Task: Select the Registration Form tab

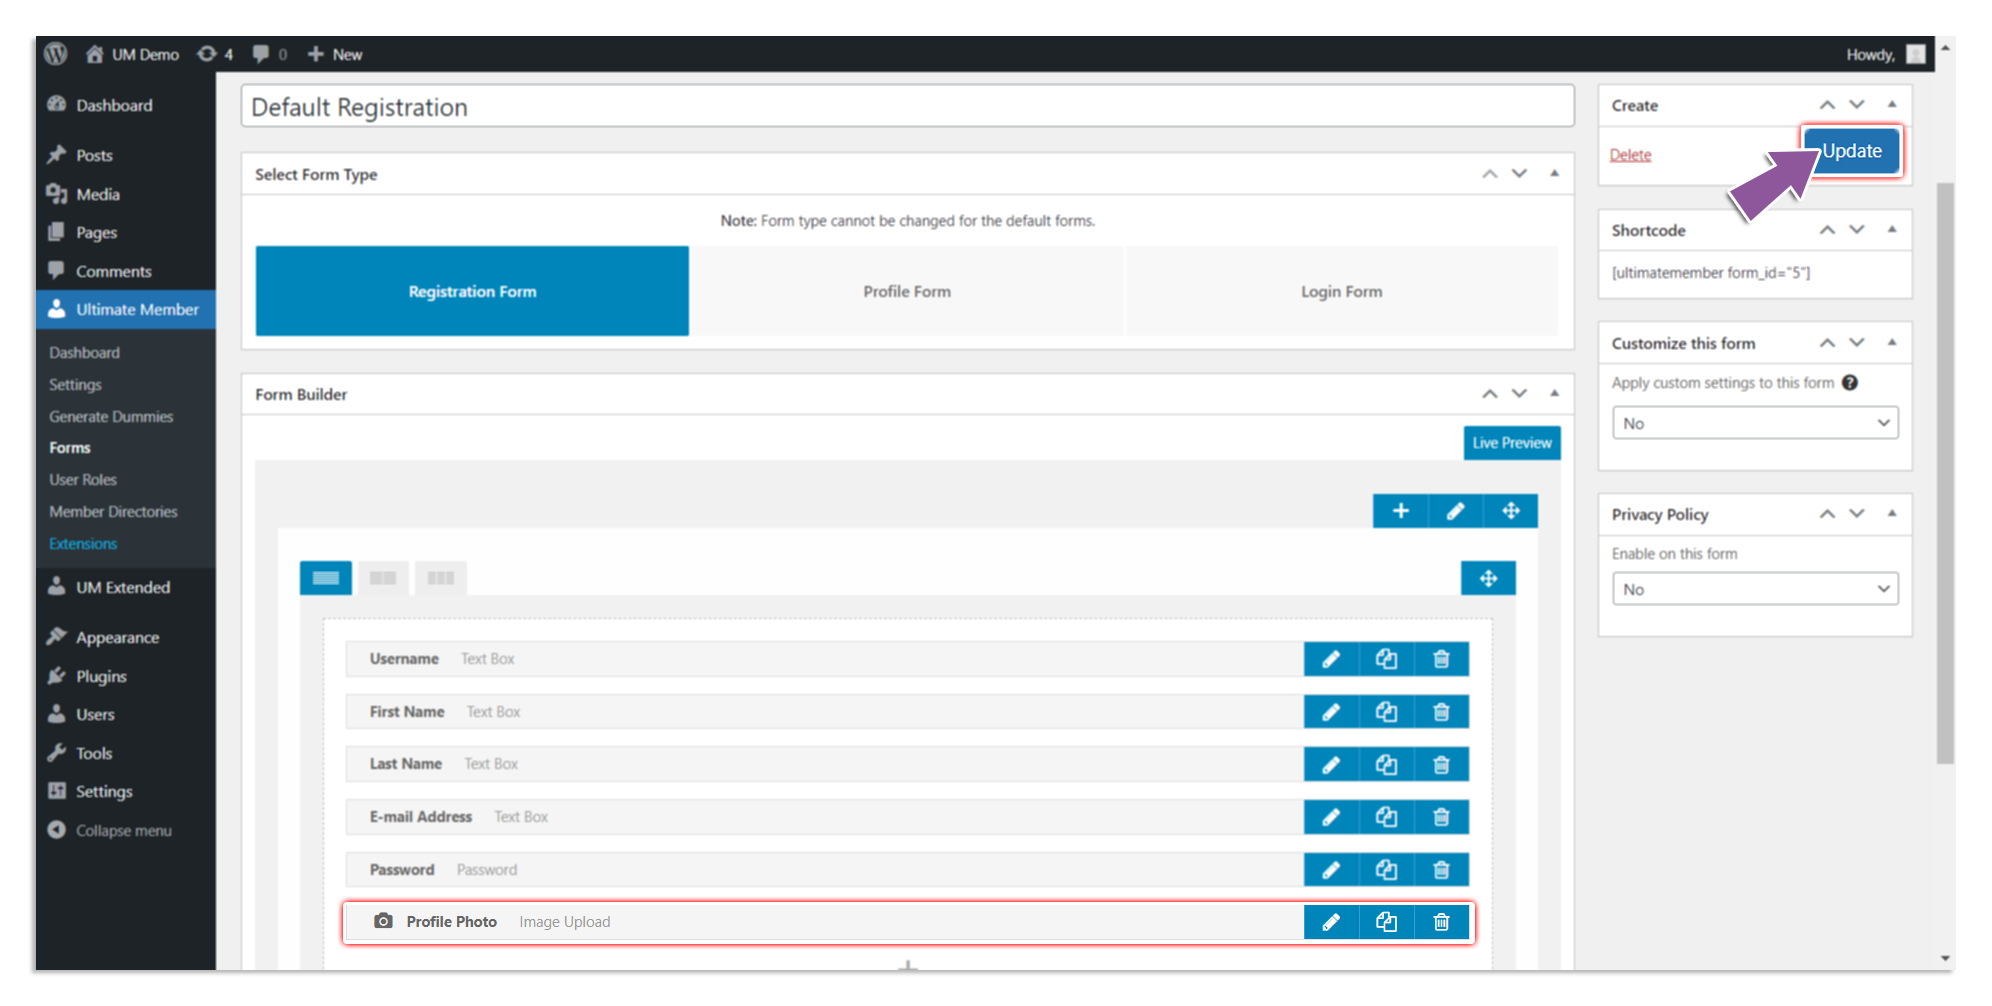Action: 472,291
